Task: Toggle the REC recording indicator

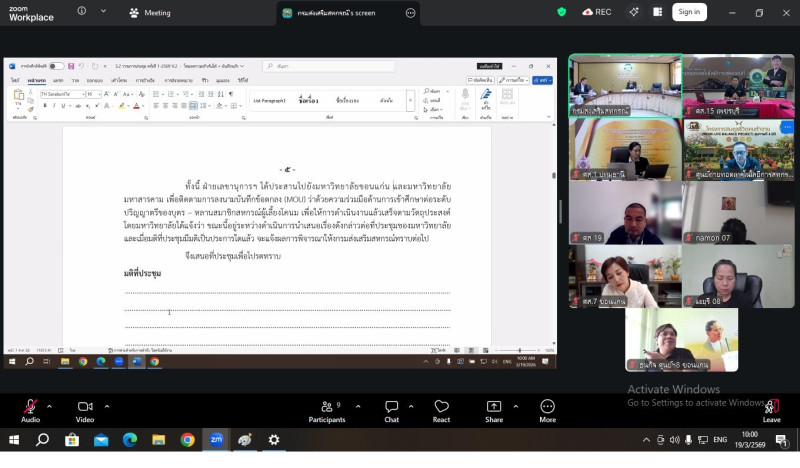Action: pos(597,12)
